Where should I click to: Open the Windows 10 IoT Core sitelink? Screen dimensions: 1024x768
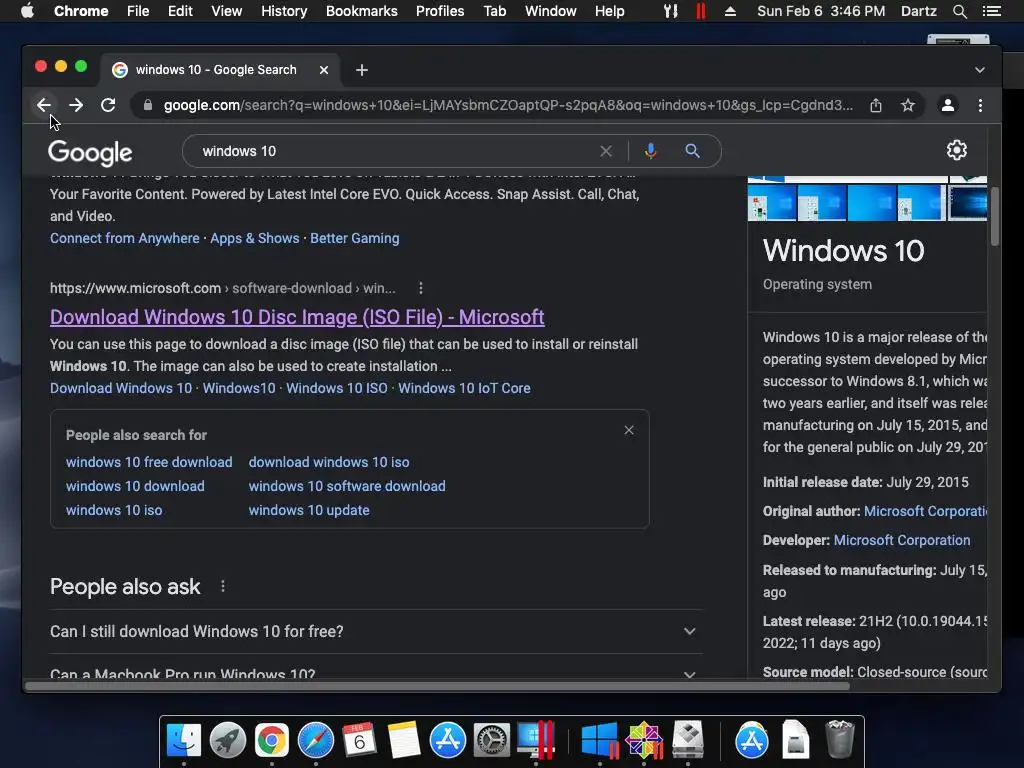coord(464,388)
